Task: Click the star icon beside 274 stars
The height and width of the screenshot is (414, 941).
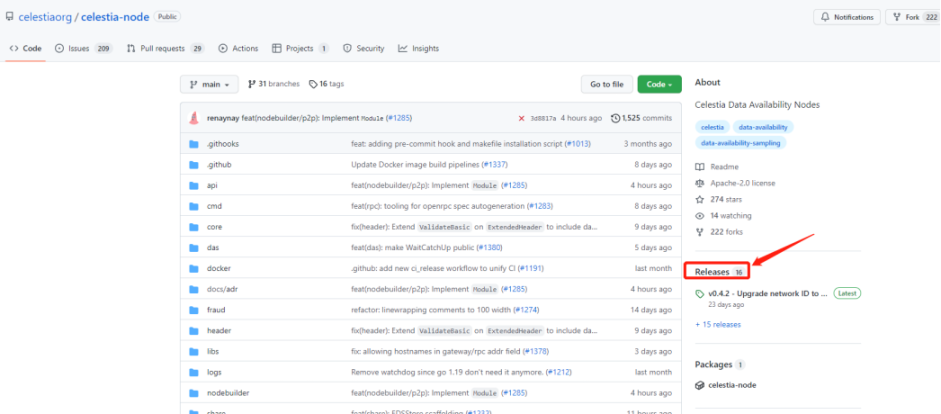Action: [x=701, y=199]
